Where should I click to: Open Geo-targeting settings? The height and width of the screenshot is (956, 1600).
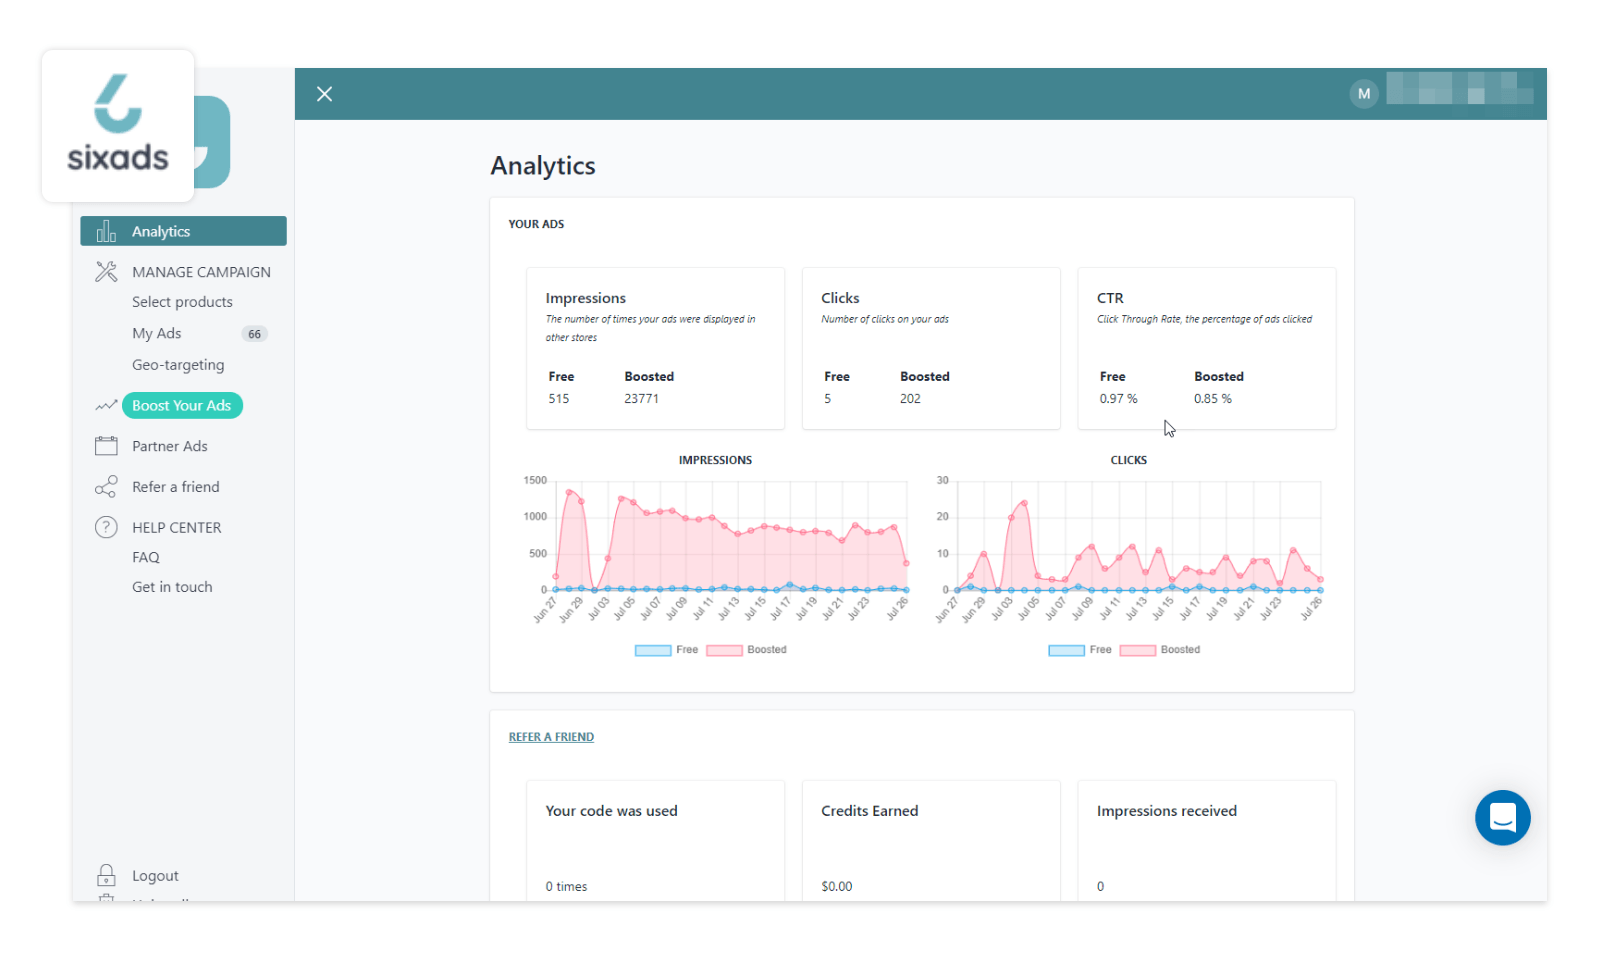tap(178, 365)
